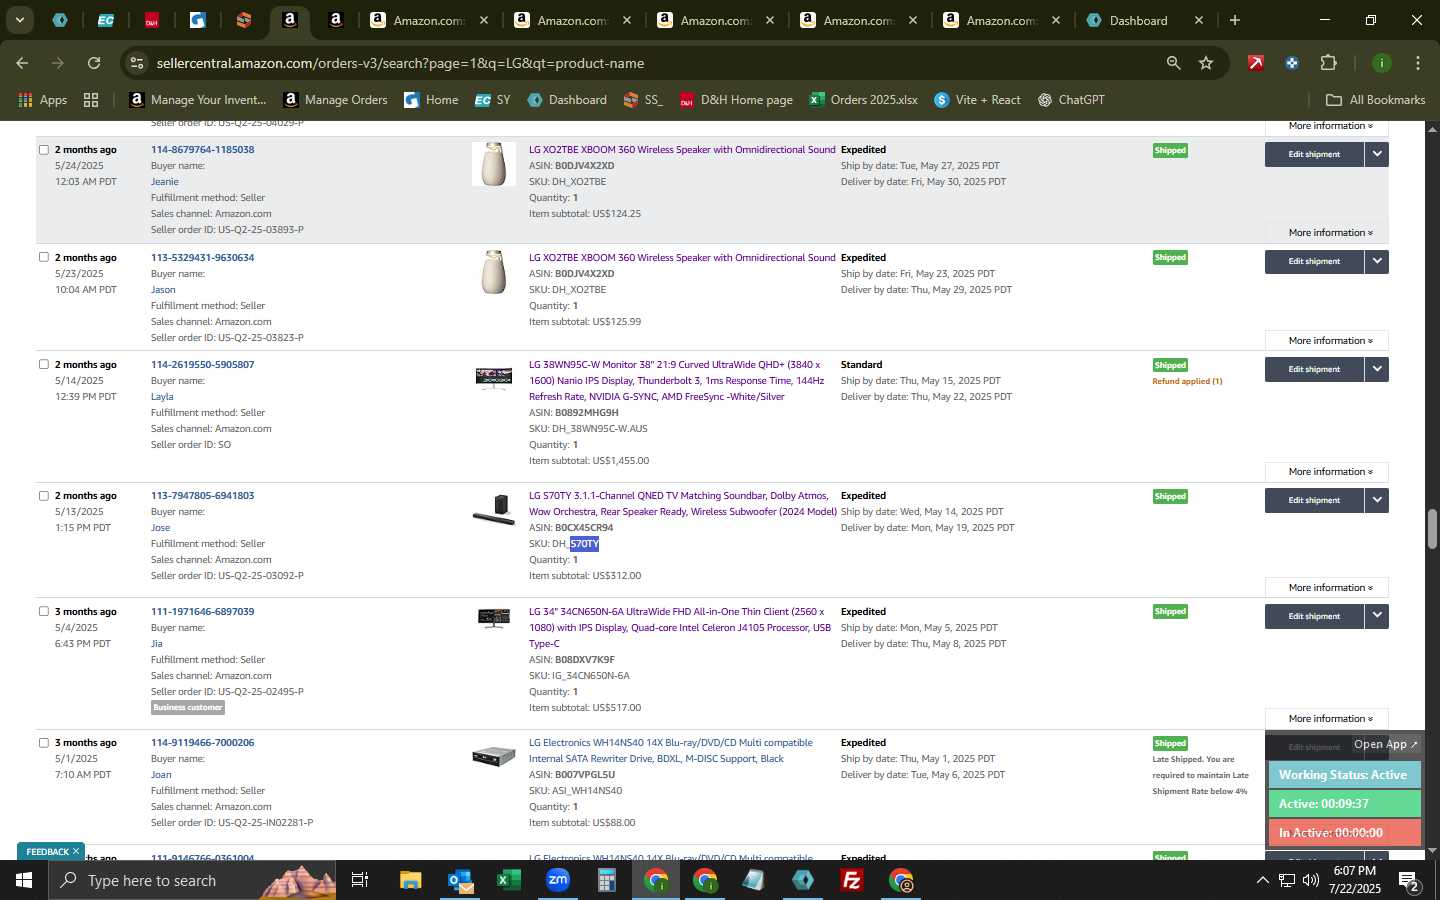The height and width of the screenshot is (900, 1440).
Task: Open LG 38WN95C-W Monitor product link
Action: click(677, 381)
